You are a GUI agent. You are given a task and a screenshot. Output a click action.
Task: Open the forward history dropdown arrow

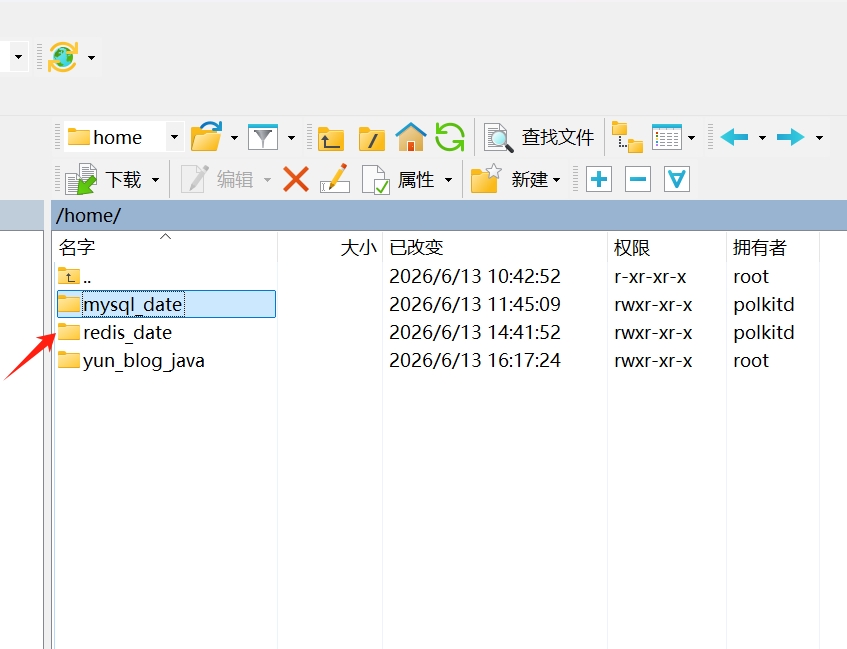coord(819,137)
